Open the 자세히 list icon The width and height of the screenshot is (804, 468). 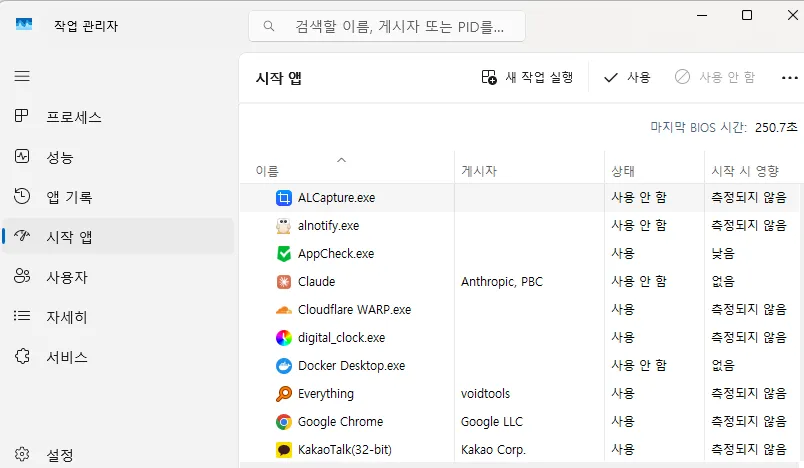(22, 316)
